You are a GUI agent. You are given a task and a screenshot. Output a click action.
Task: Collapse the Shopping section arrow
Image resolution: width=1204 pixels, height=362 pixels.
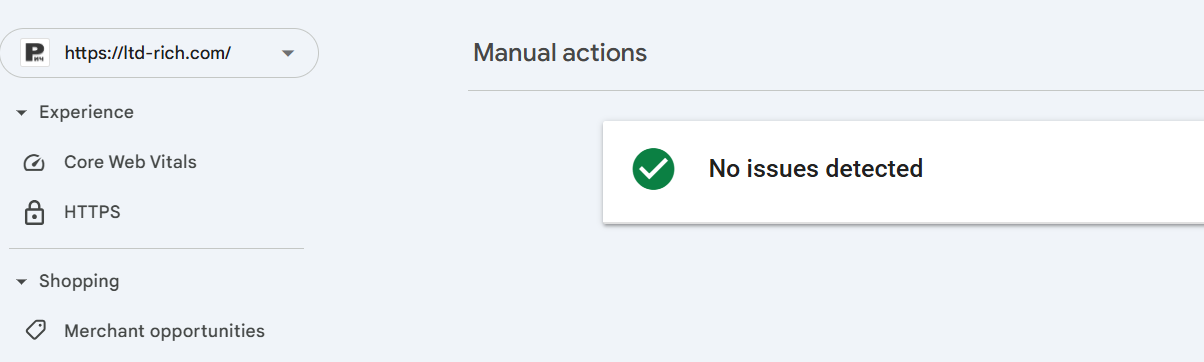[21, 282]
